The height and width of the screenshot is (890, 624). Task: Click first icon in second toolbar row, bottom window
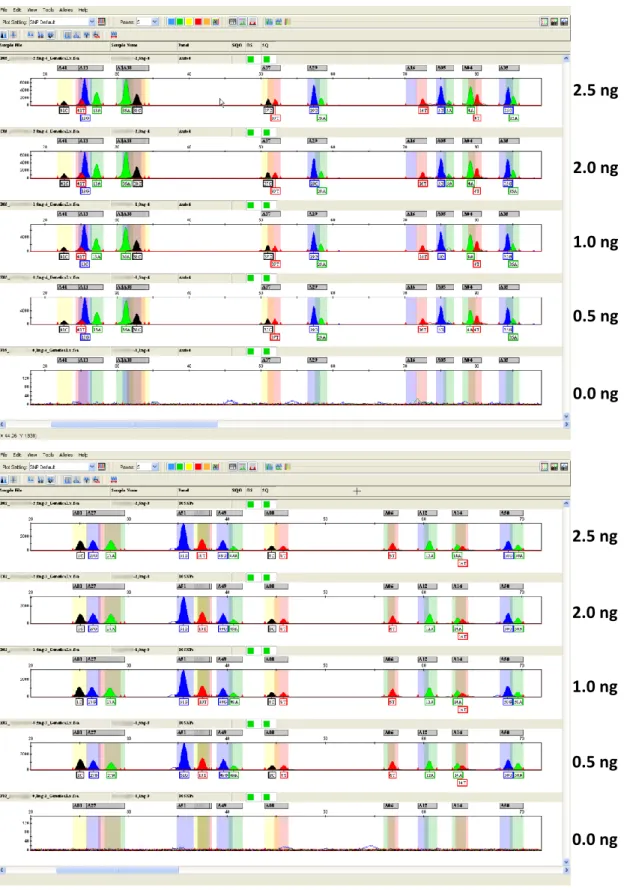(x=4, y=480)
